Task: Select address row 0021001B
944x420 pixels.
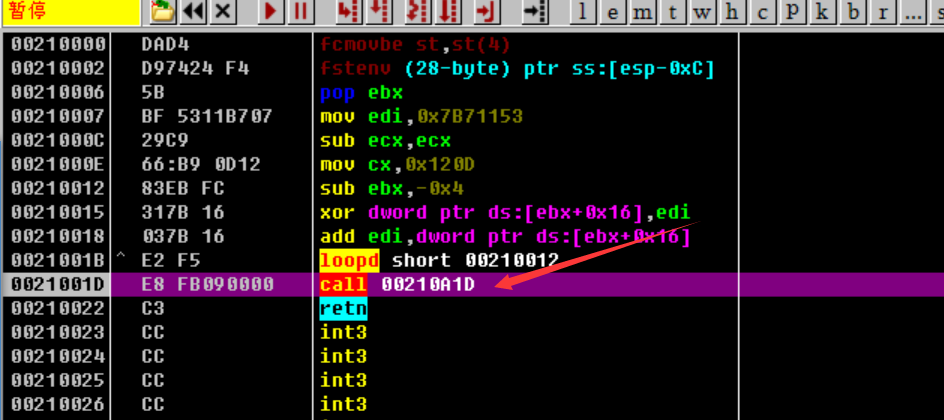Action: 58,260
